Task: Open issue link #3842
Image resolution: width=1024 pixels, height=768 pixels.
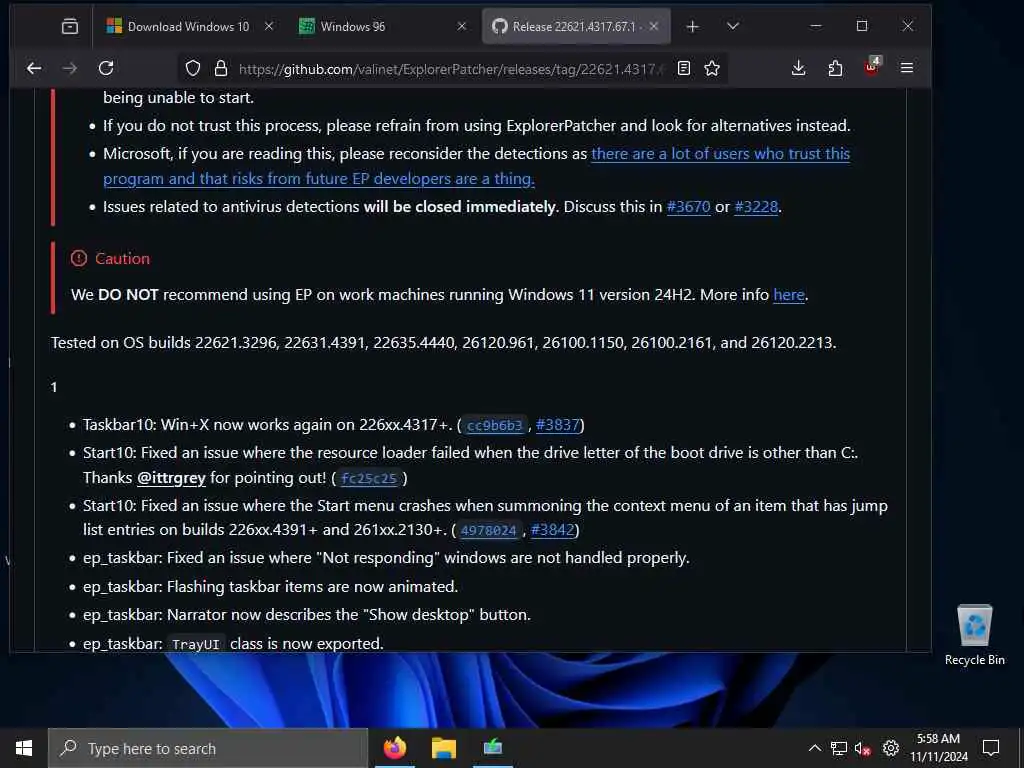Action: [x=552, y=530]
